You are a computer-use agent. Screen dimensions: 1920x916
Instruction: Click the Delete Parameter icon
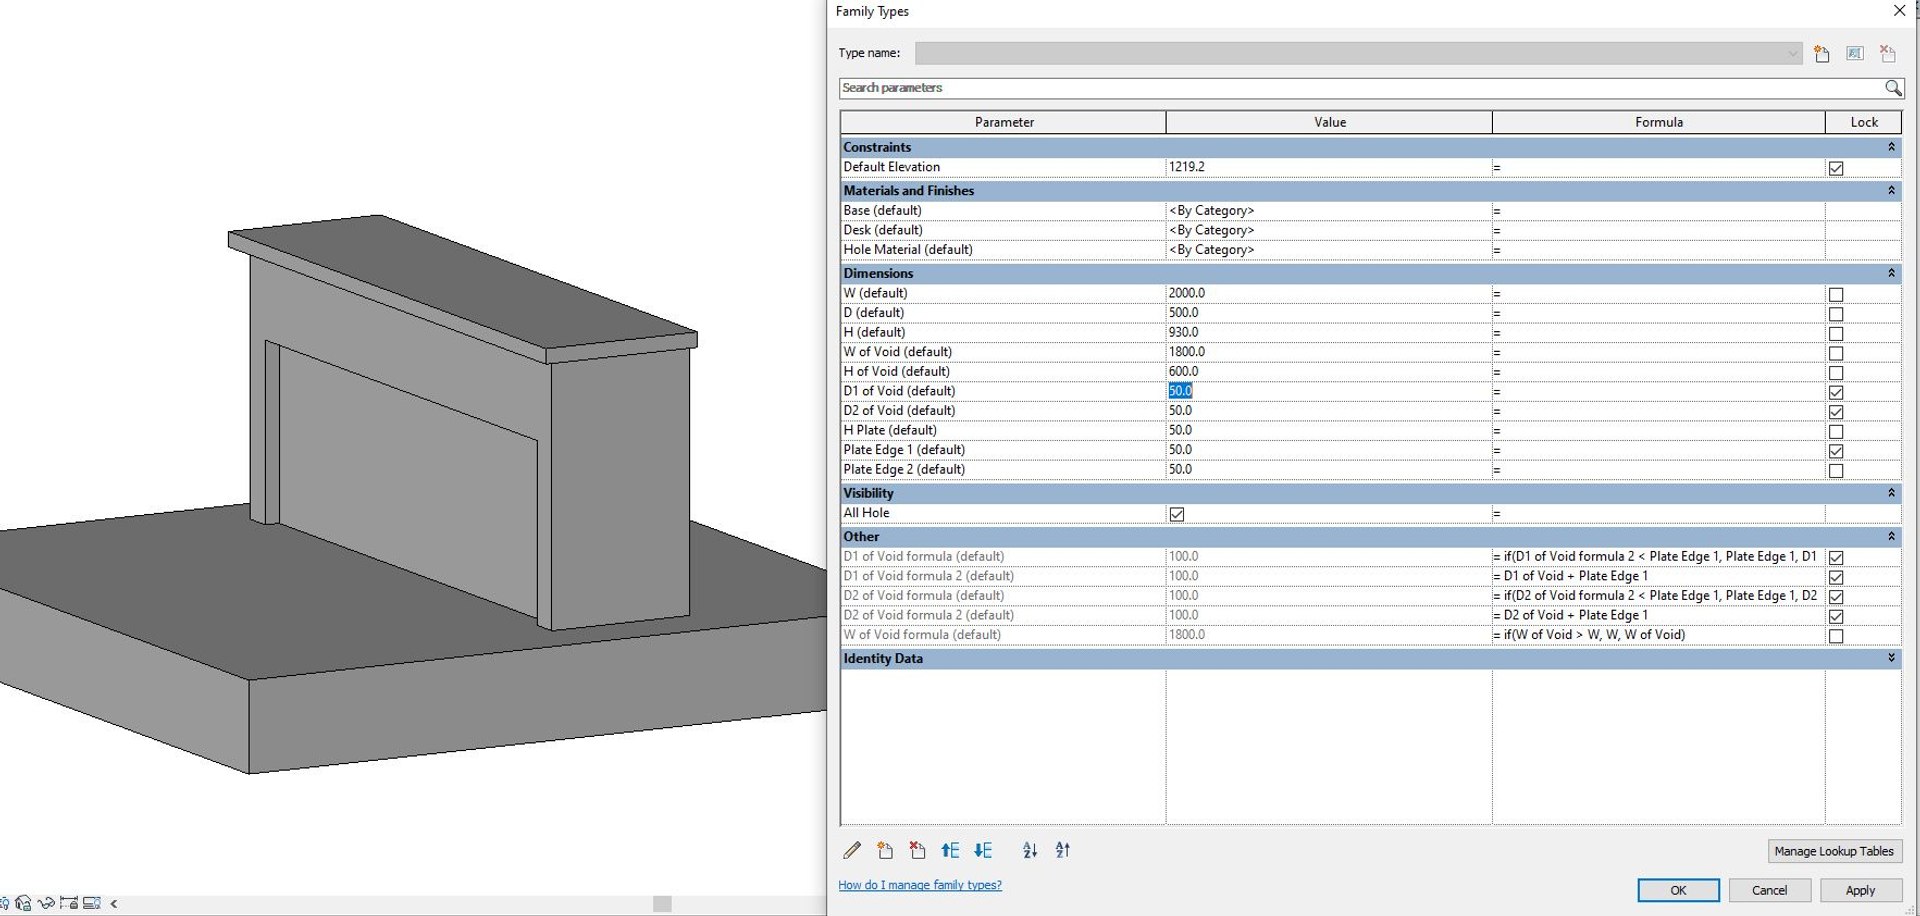tap(917, 850)
